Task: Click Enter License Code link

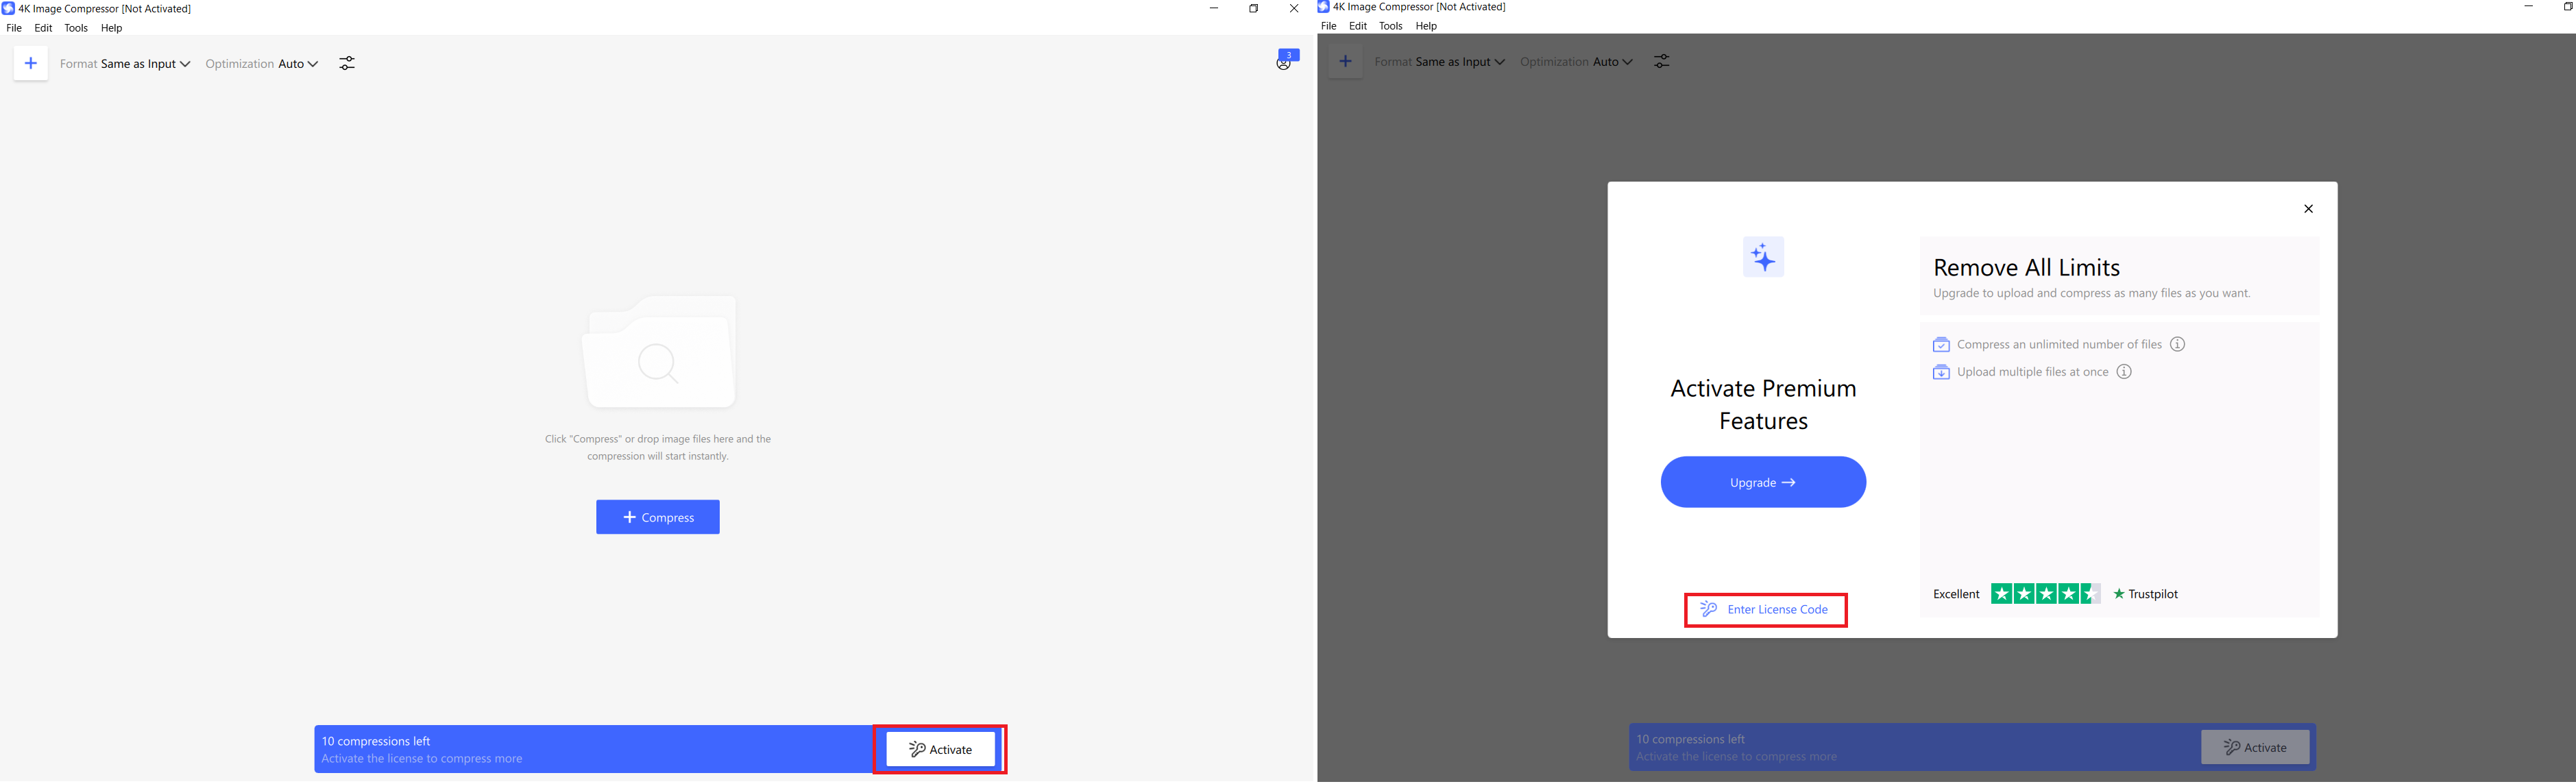Action: point(1765,610)
